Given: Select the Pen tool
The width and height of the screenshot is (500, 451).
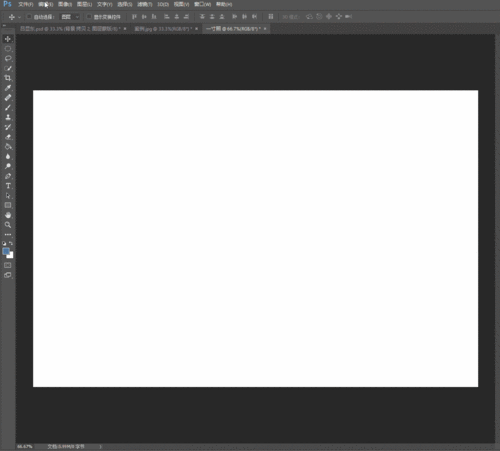Looking at the screenshot, I should coord(8,176).
